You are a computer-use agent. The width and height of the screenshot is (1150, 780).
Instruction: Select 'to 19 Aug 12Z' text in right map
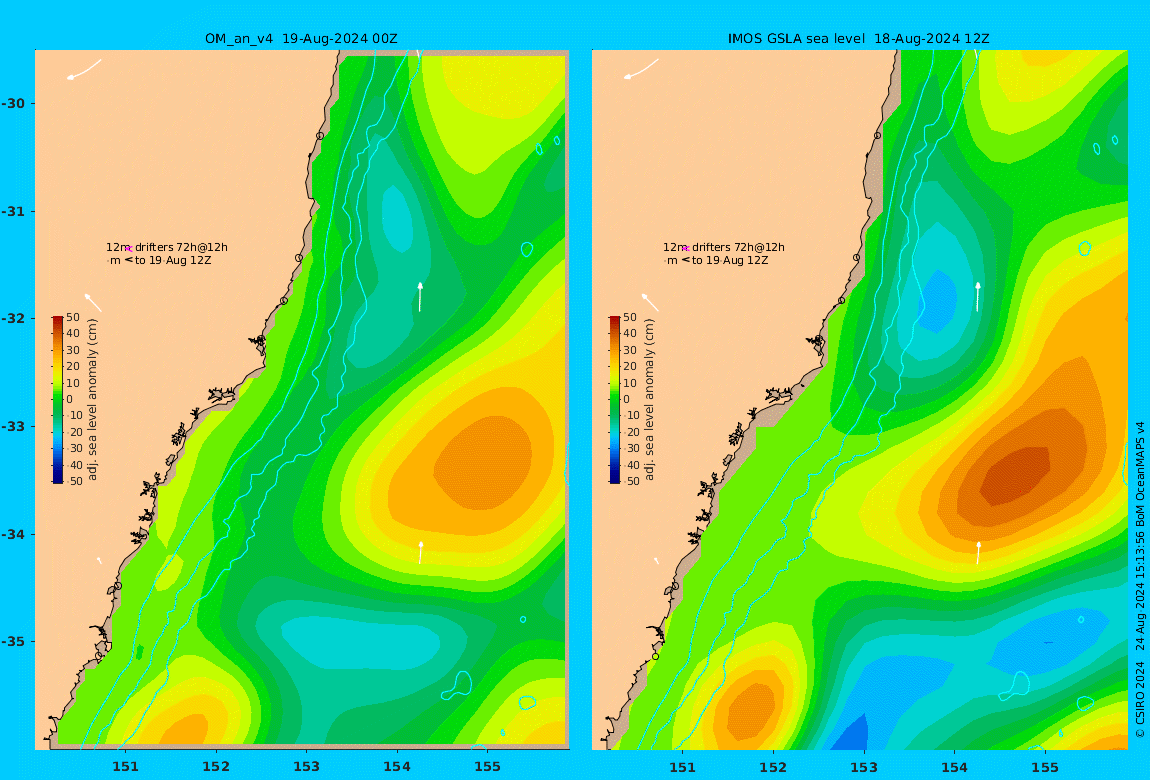pos(730,260)
